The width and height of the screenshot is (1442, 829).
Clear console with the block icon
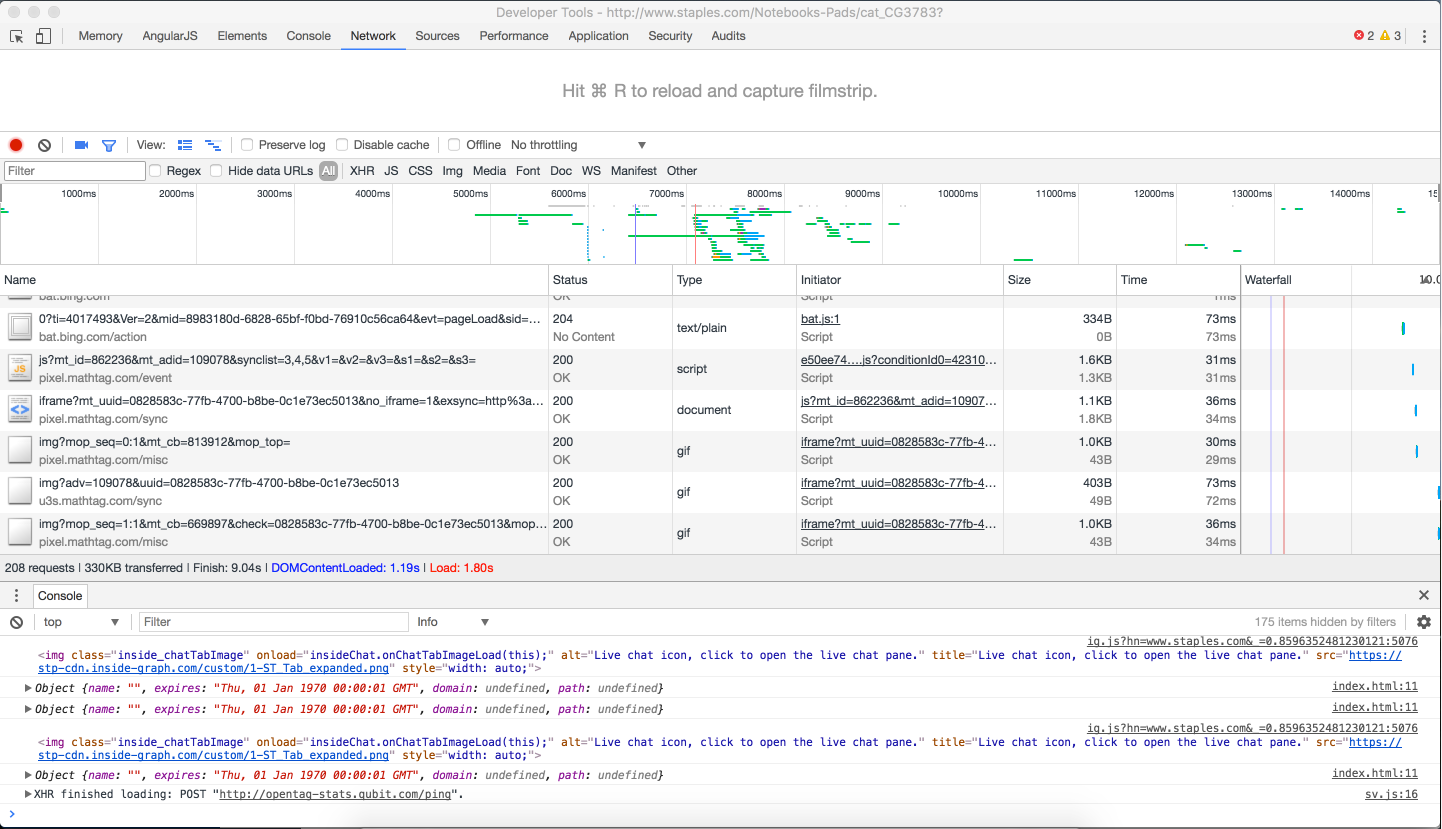pyautogui.click(x=16, y=622)
